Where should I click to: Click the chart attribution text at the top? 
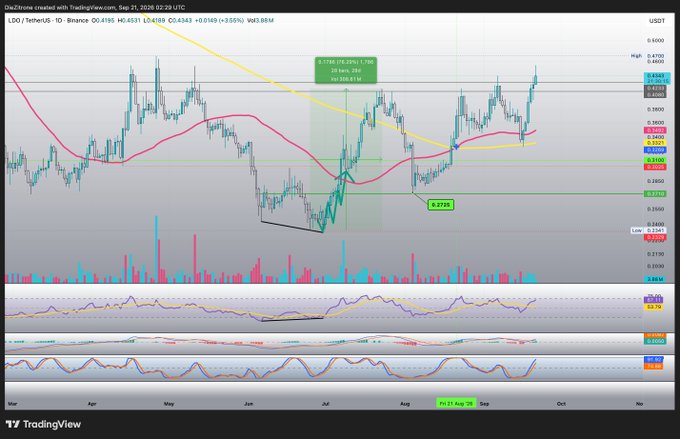(95, 7)
